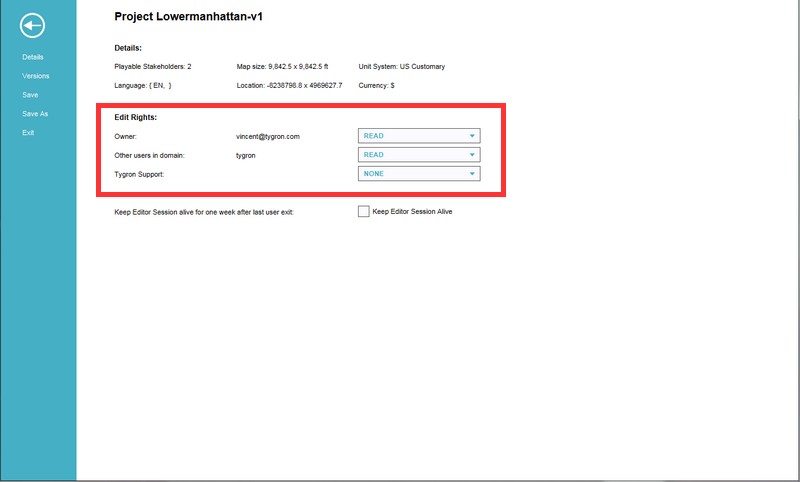This screenshot has height=482, width=800.
Task: Open the Details section in sidebar
Action: [33, 57]
